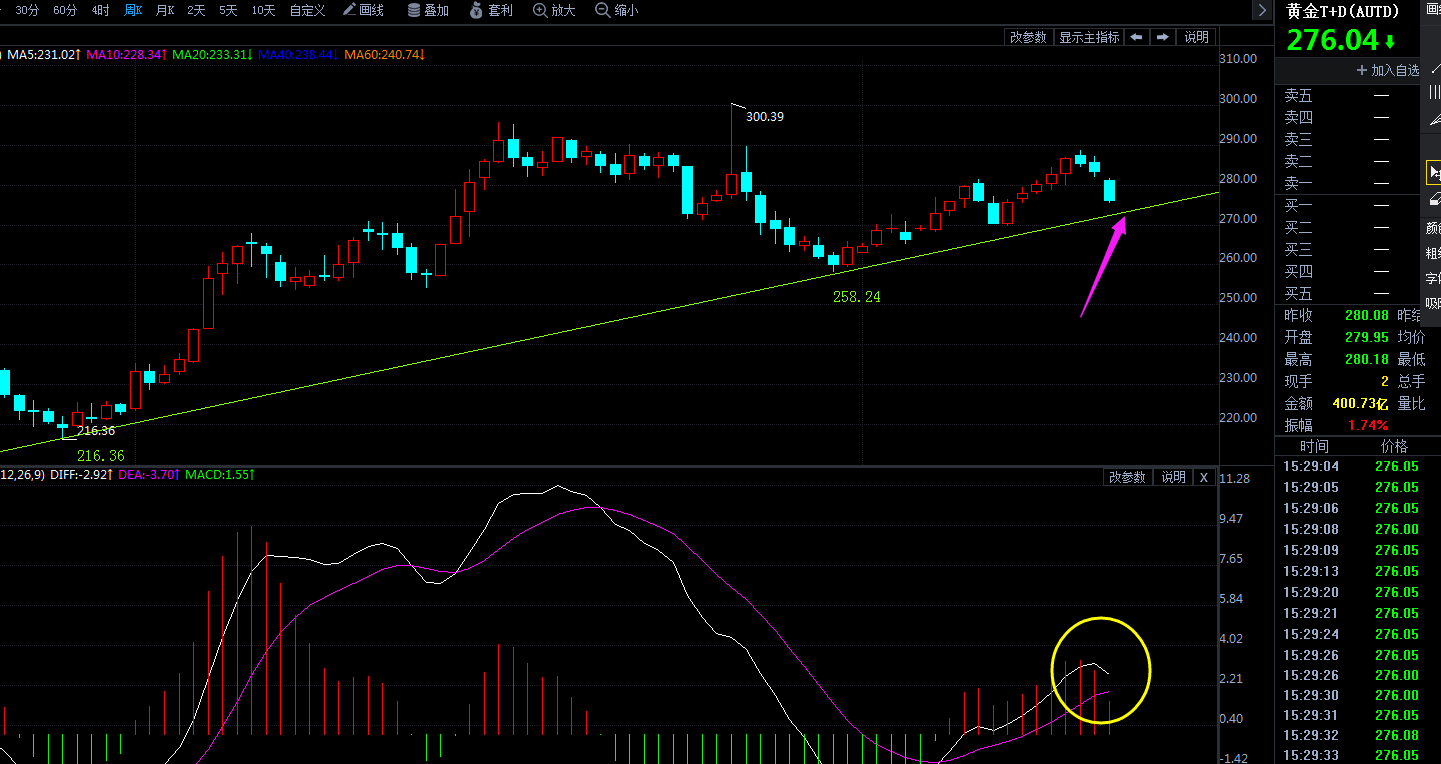The width and height of the screenshot is (1441, 764).
Task: Click the MACD:1.55 value label
Action: point(221,474)
